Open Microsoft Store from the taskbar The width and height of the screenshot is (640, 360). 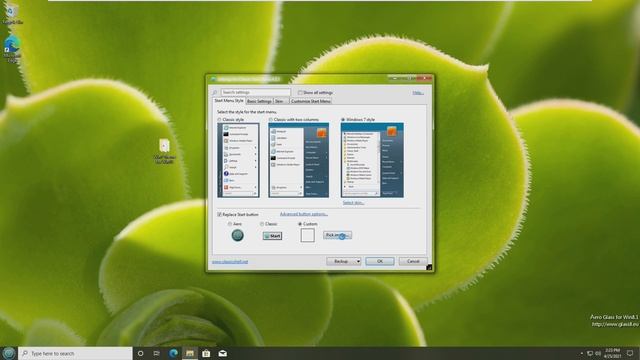pos(206,353)
